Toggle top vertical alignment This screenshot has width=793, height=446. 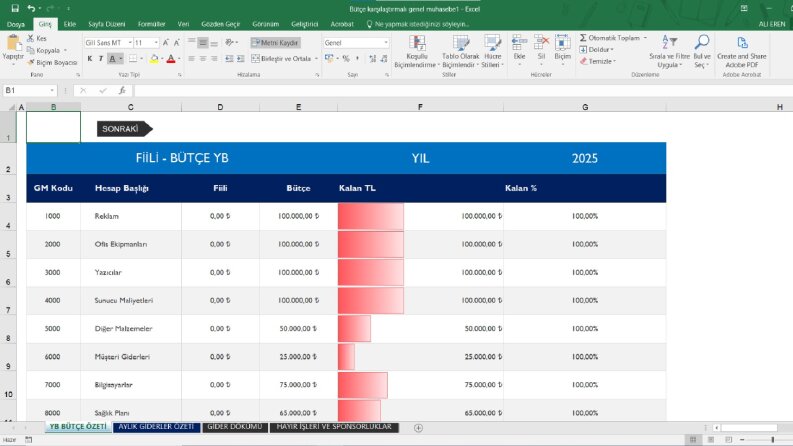click(x=191, y=42)
